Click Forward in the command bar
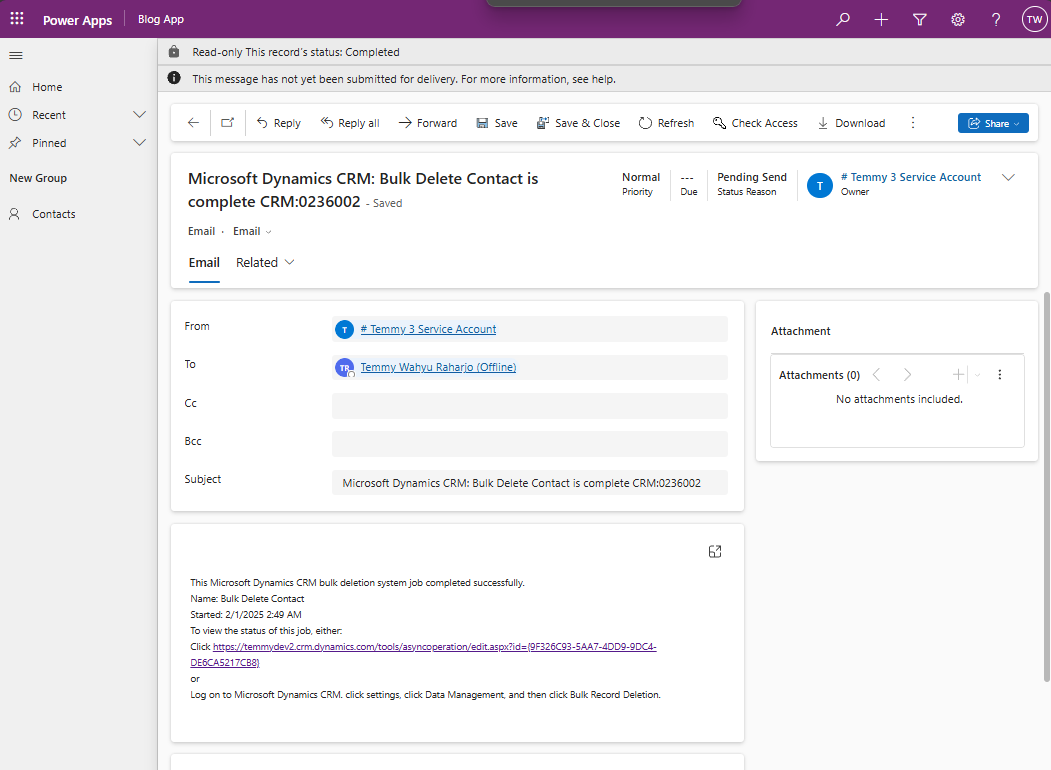1051x770 pixels. (428, 123)
